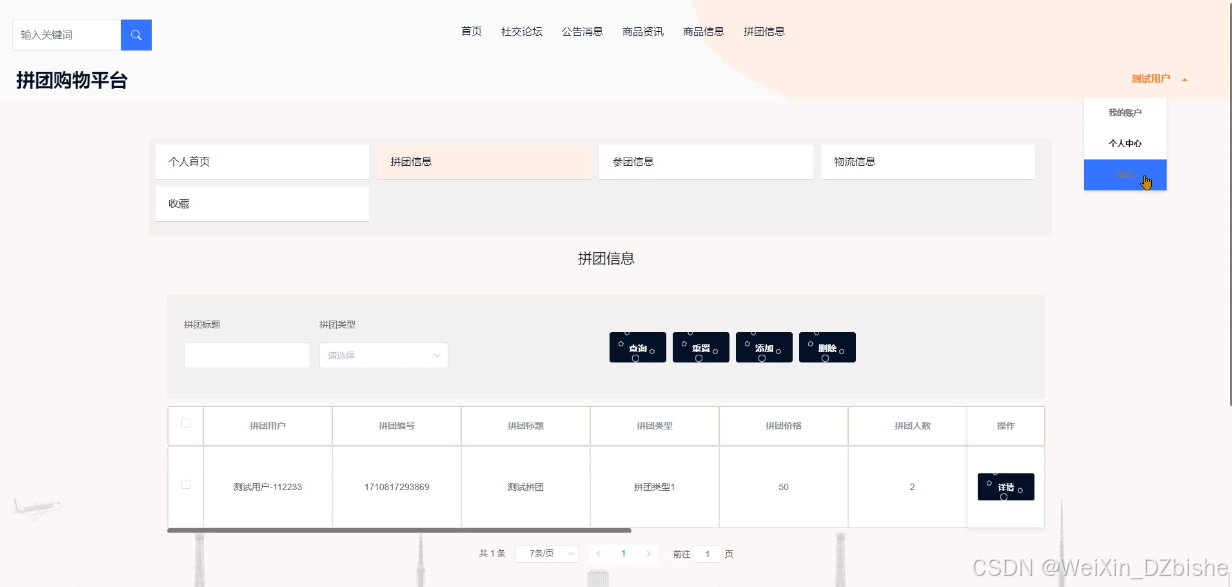Click the 测试用户-112233 cell
The height and width of the screenshot is (587, 1232).
(268, 487)
